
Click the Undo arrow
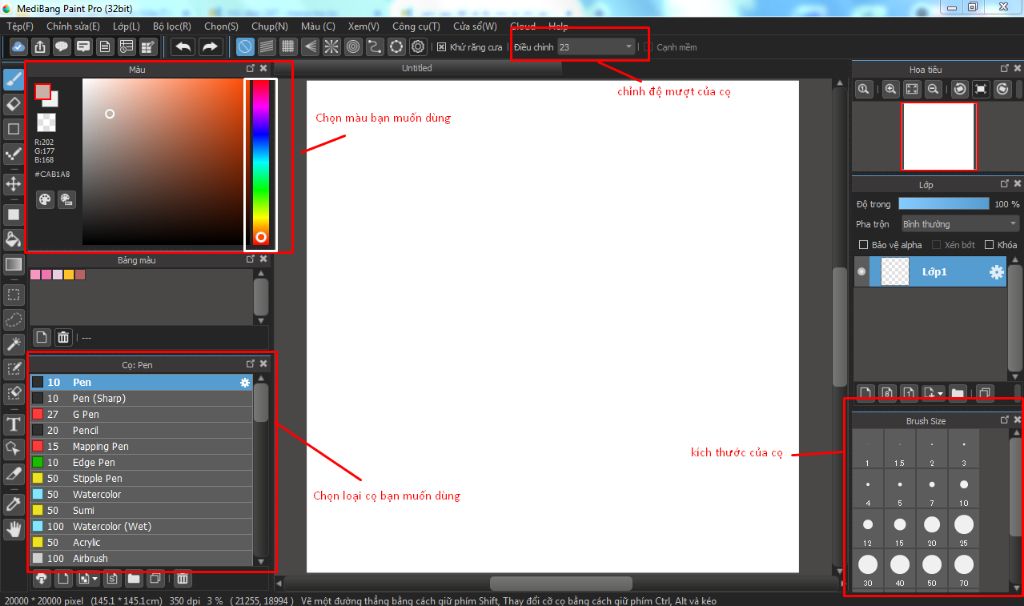[184, 47]
